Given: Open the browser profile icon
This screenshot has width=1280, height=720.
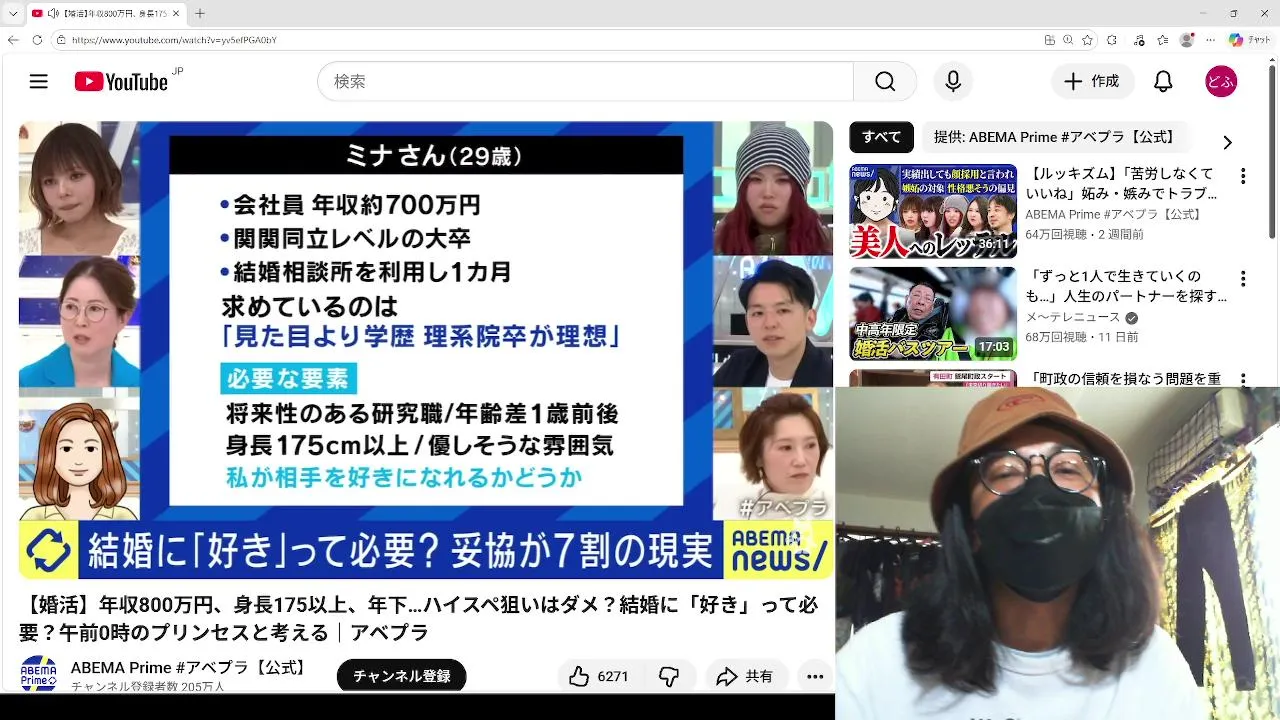Looking at the screenshot, I should (x=1187, y=40).
